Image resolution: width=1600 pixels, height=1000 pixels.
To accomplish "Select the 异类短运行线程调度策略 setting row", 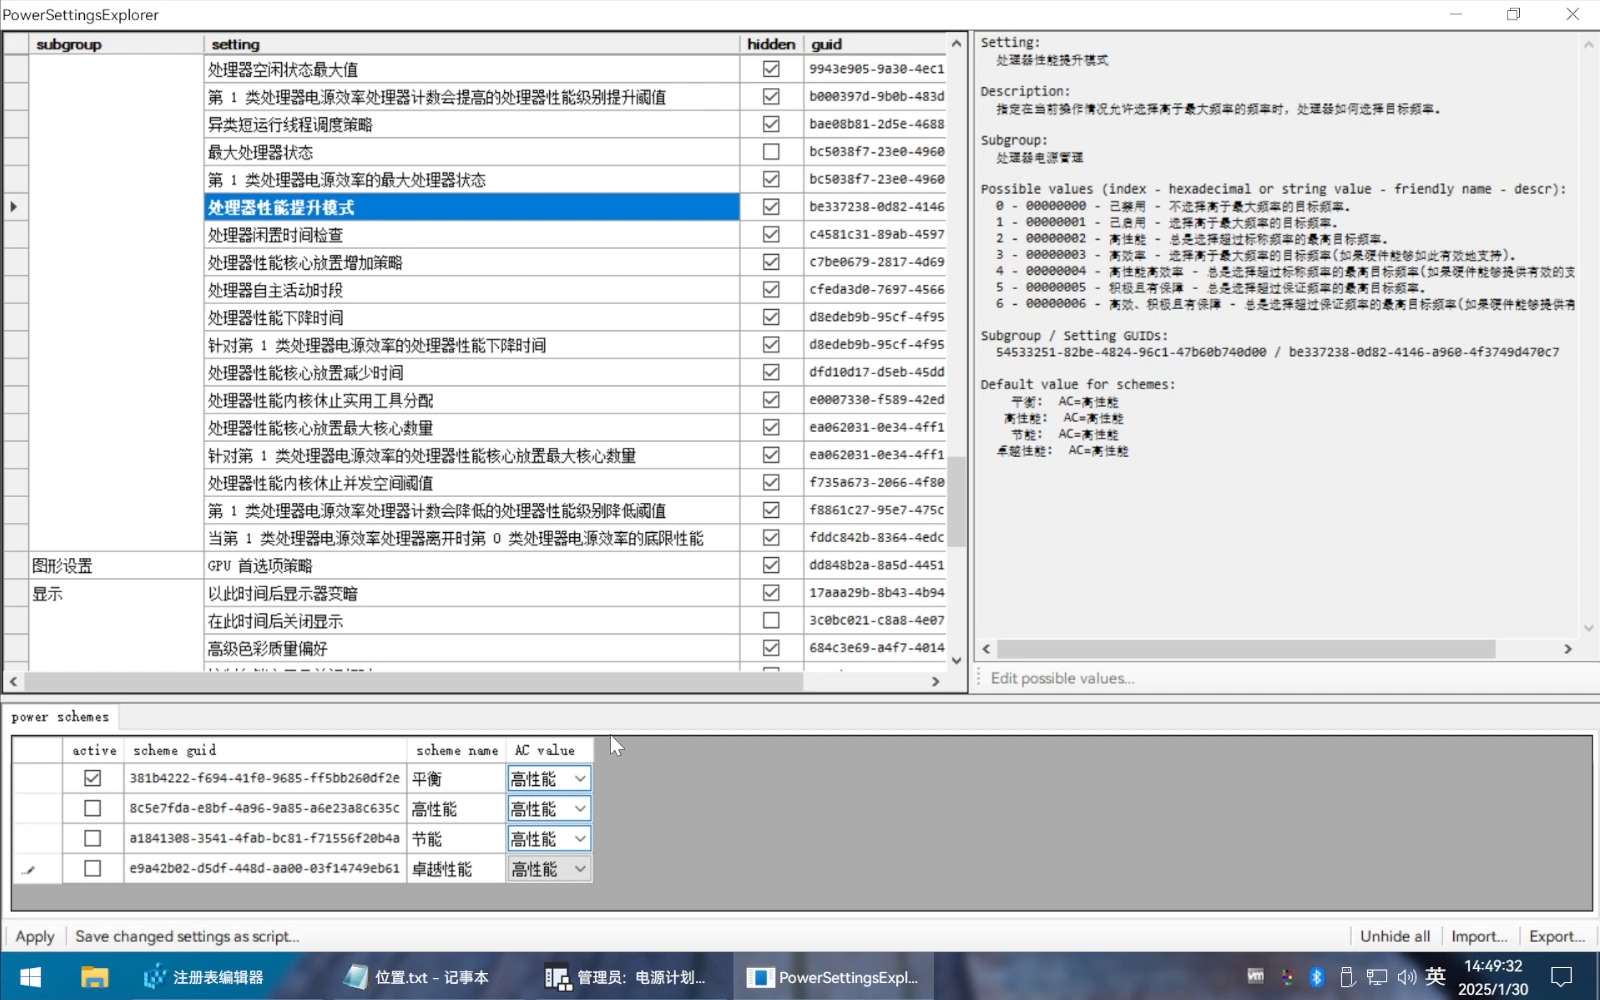I will (472, 124).
